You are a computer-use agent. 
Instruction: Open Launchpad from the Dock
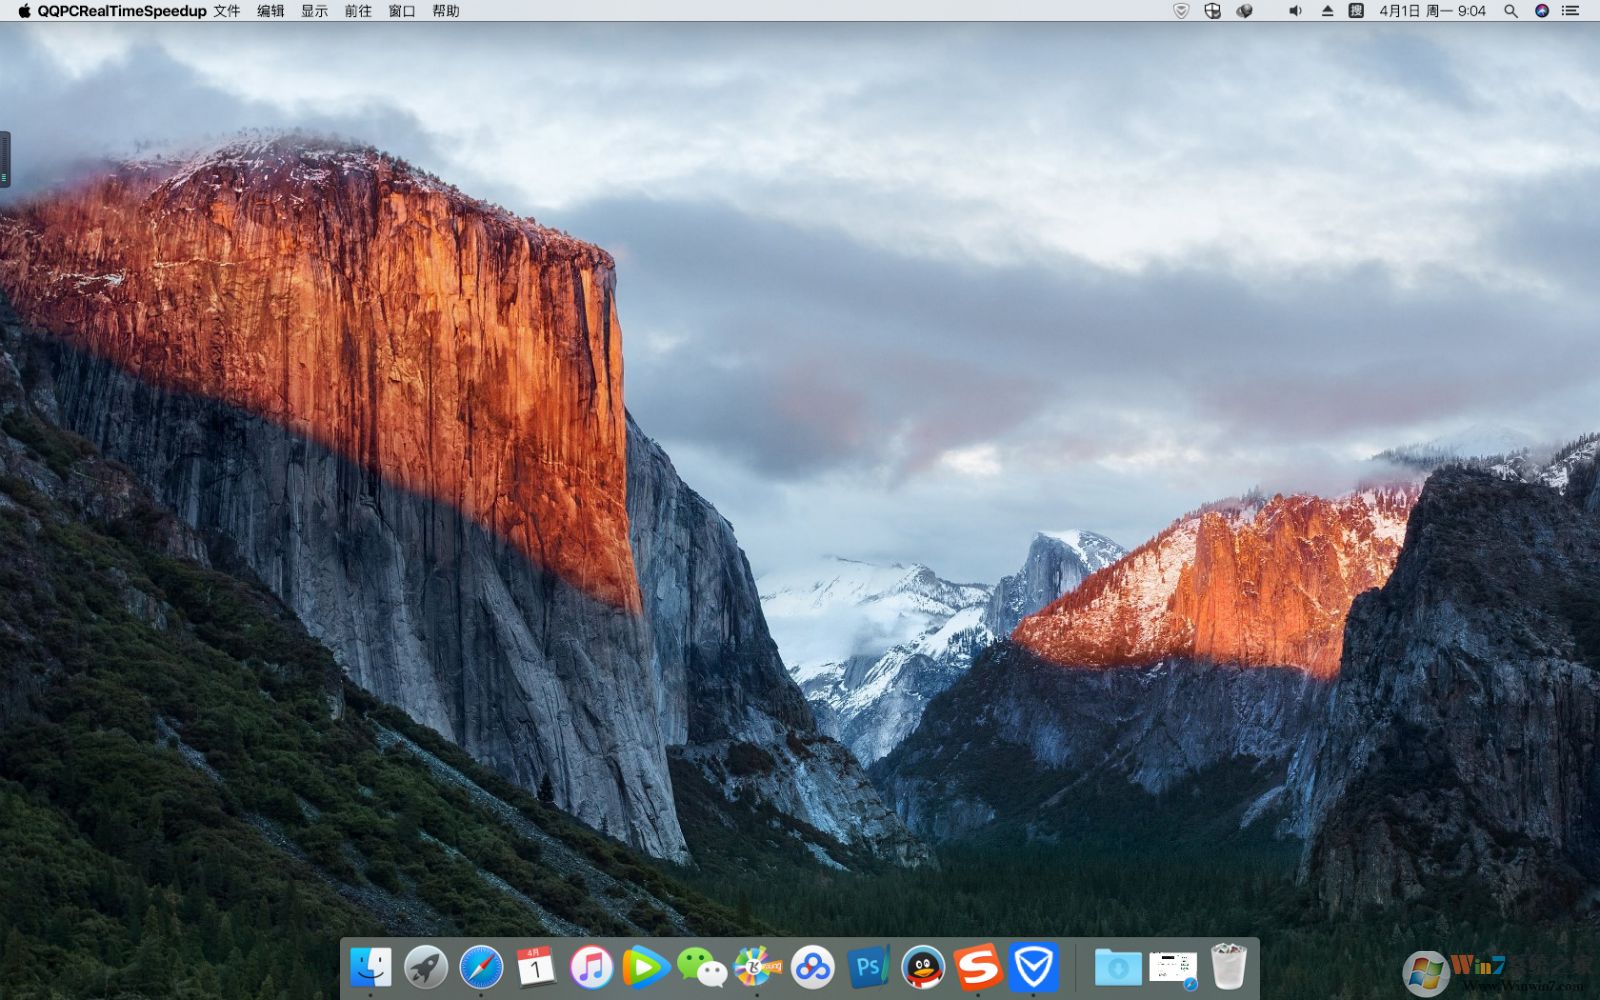[x=425, y=967]
